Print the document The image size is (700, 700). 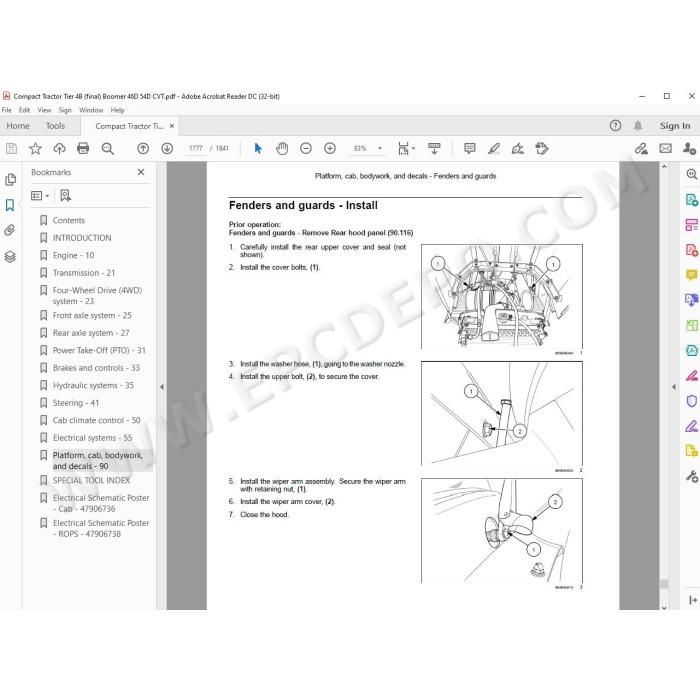(83, 148)
